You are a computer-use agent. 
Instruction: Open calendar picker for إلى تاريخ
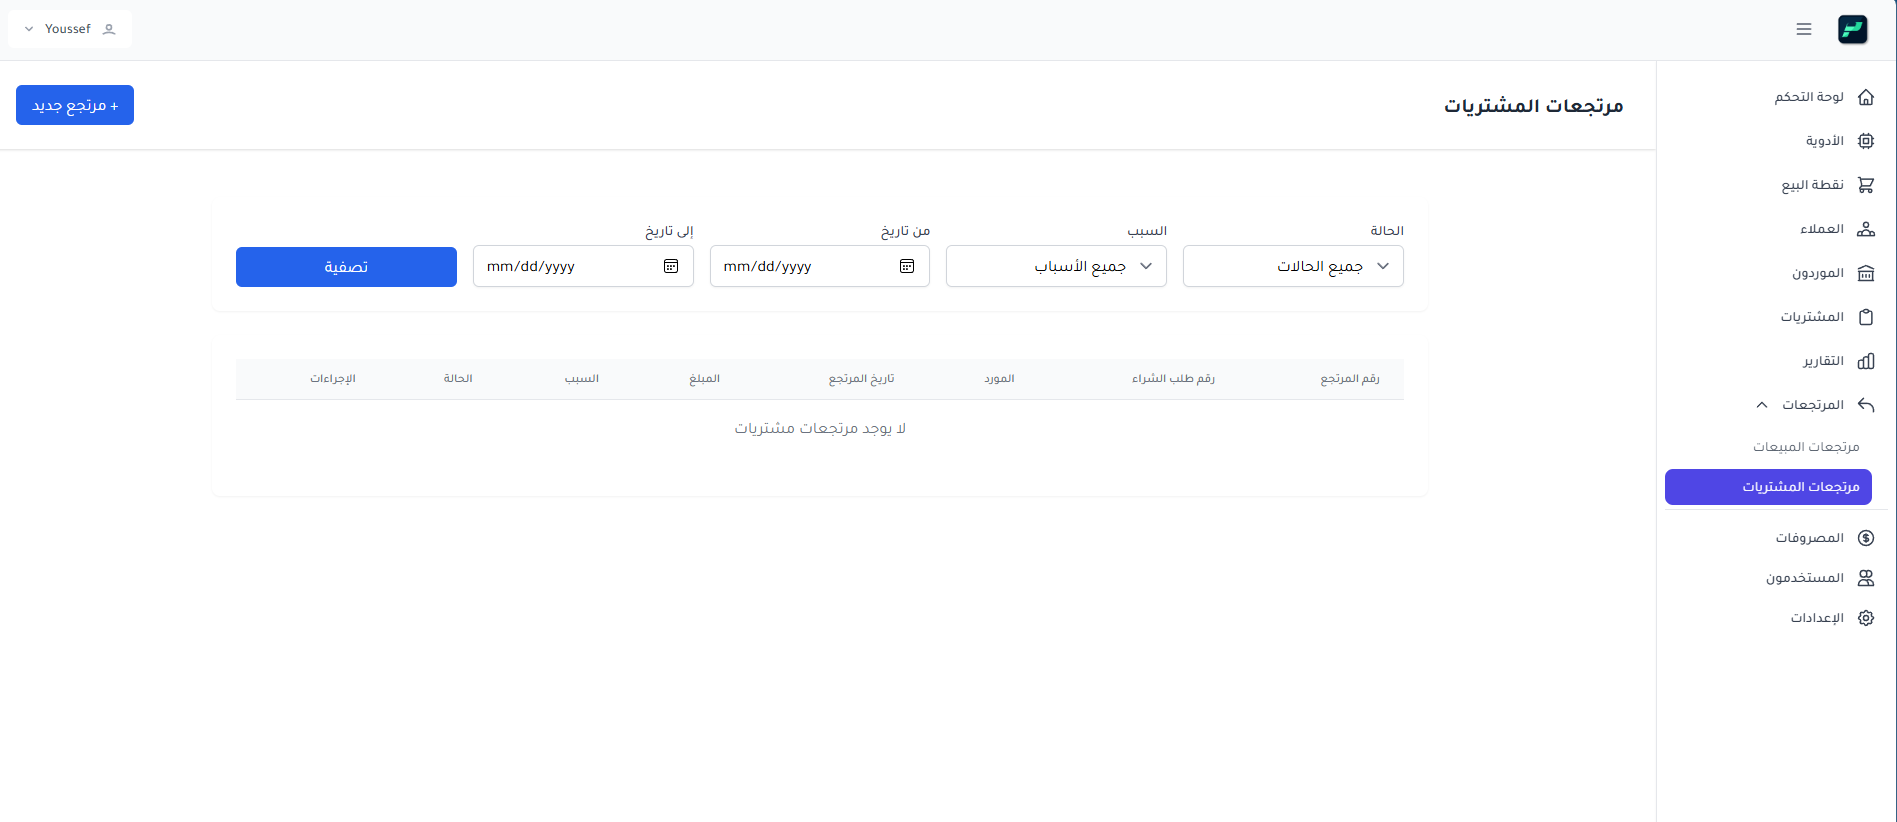click(671, 266)
